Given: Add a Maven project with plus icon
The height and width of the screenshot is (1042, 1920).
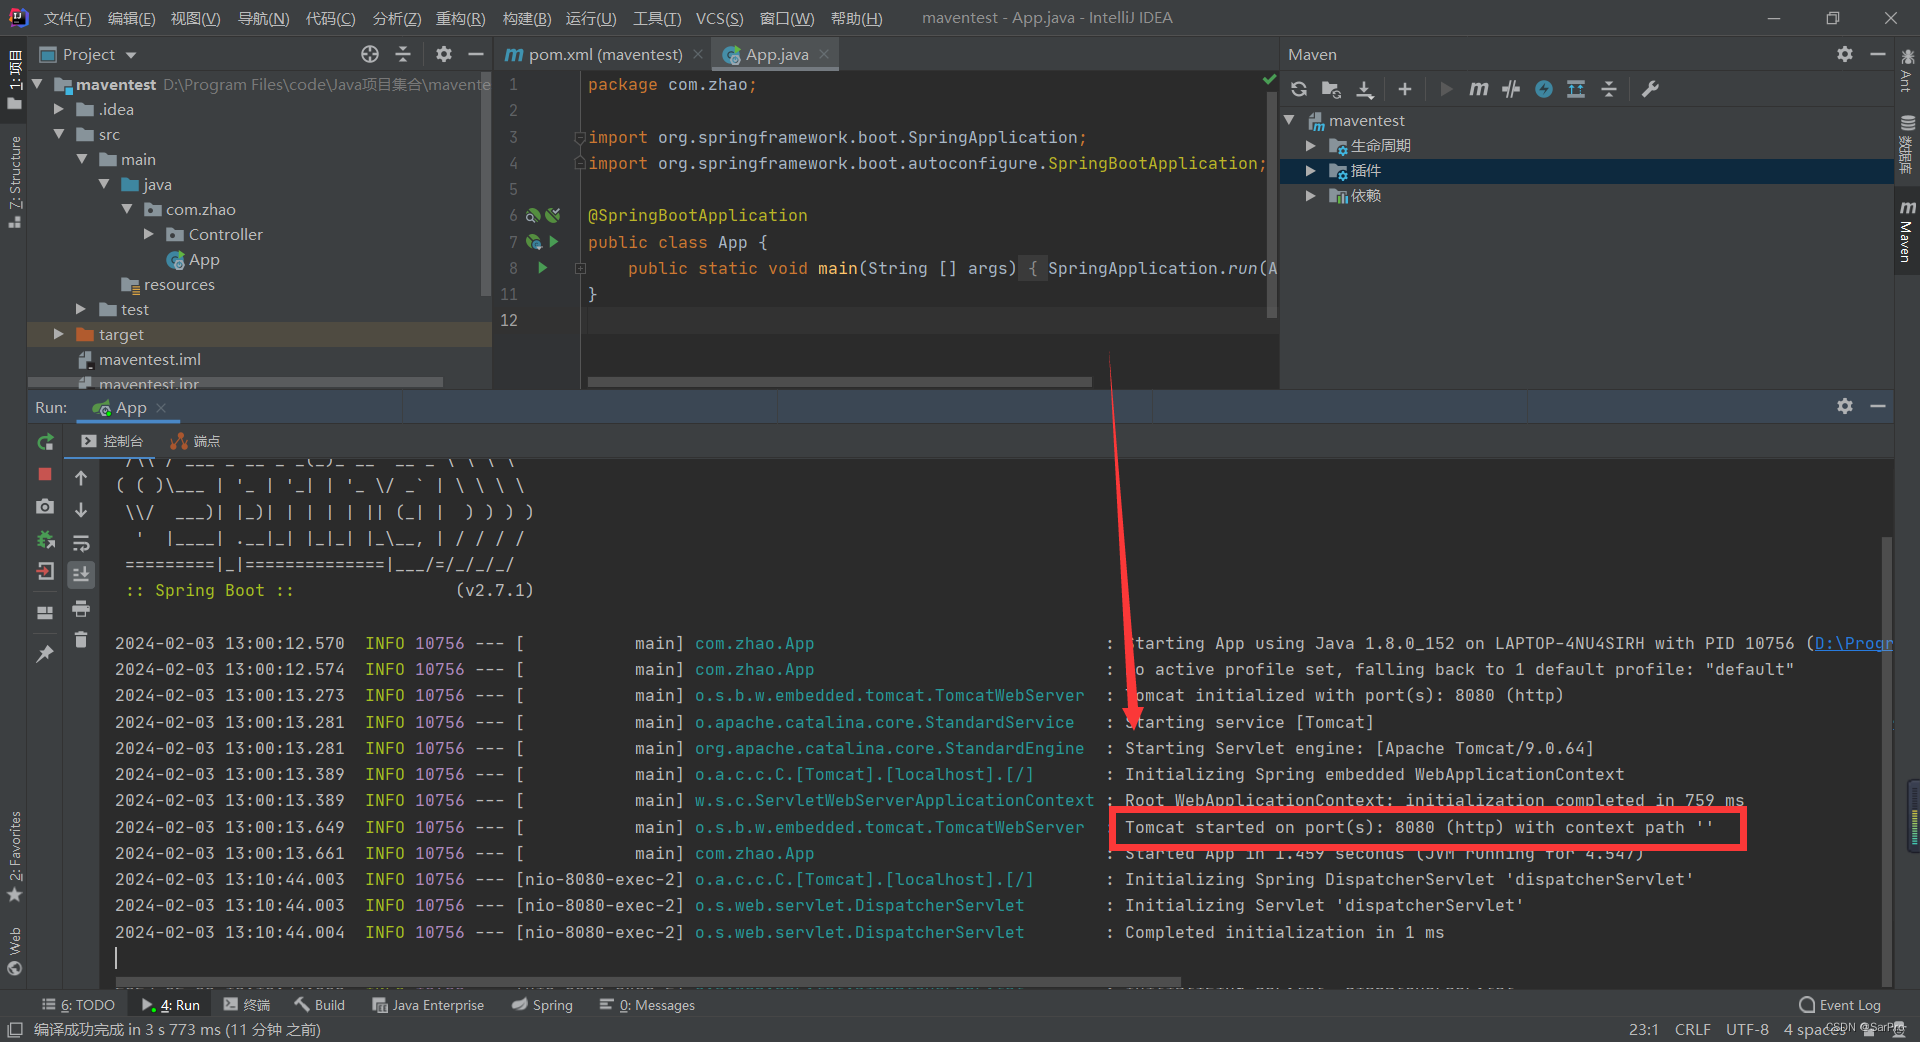Looking at the screenshot, I should 1405,89.
